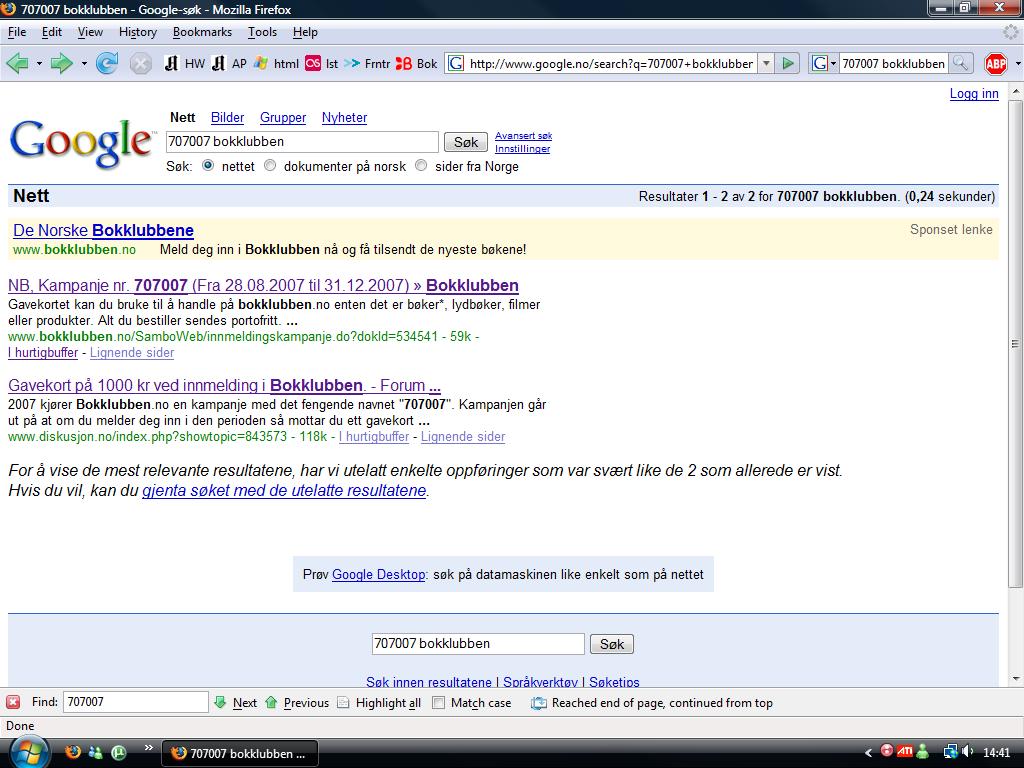Open the File menu
The height and width of the screenshot is (768, 1024).
pyautogui.click(x=17, y=32)
